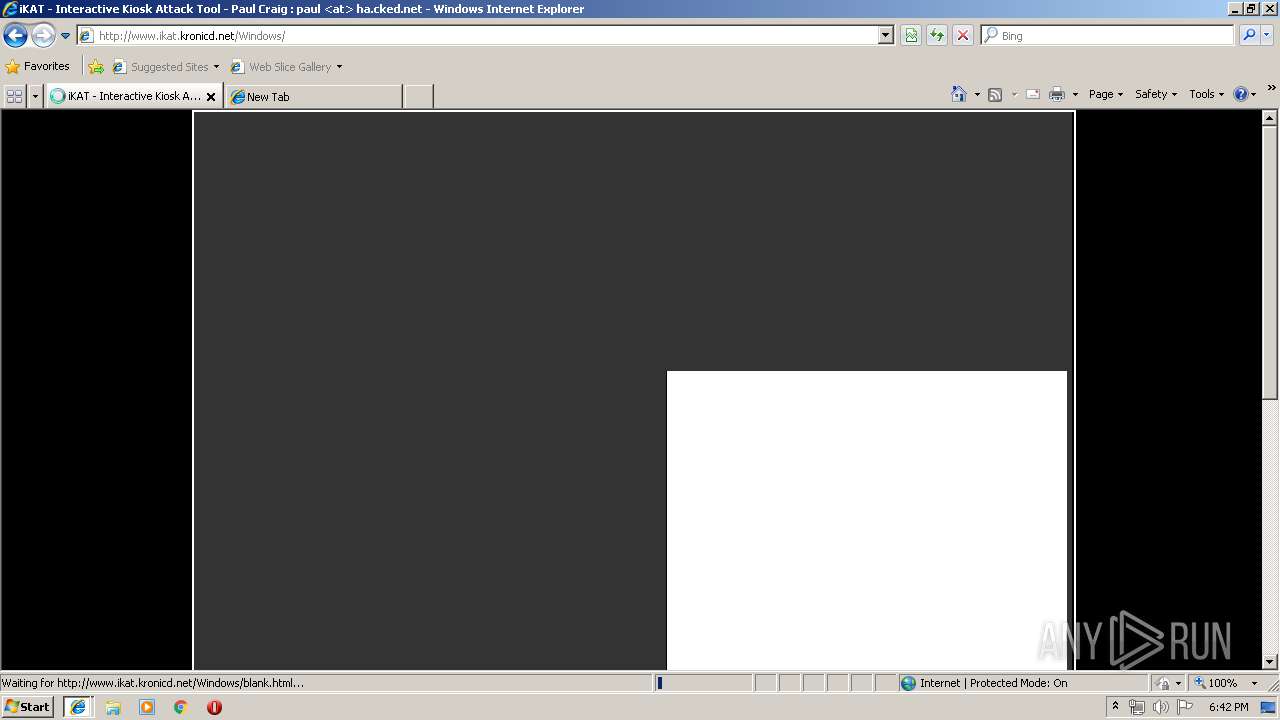Screen dimensions: 1280x720
Task: Click the page loading progress bar
Action: (703, 683)
